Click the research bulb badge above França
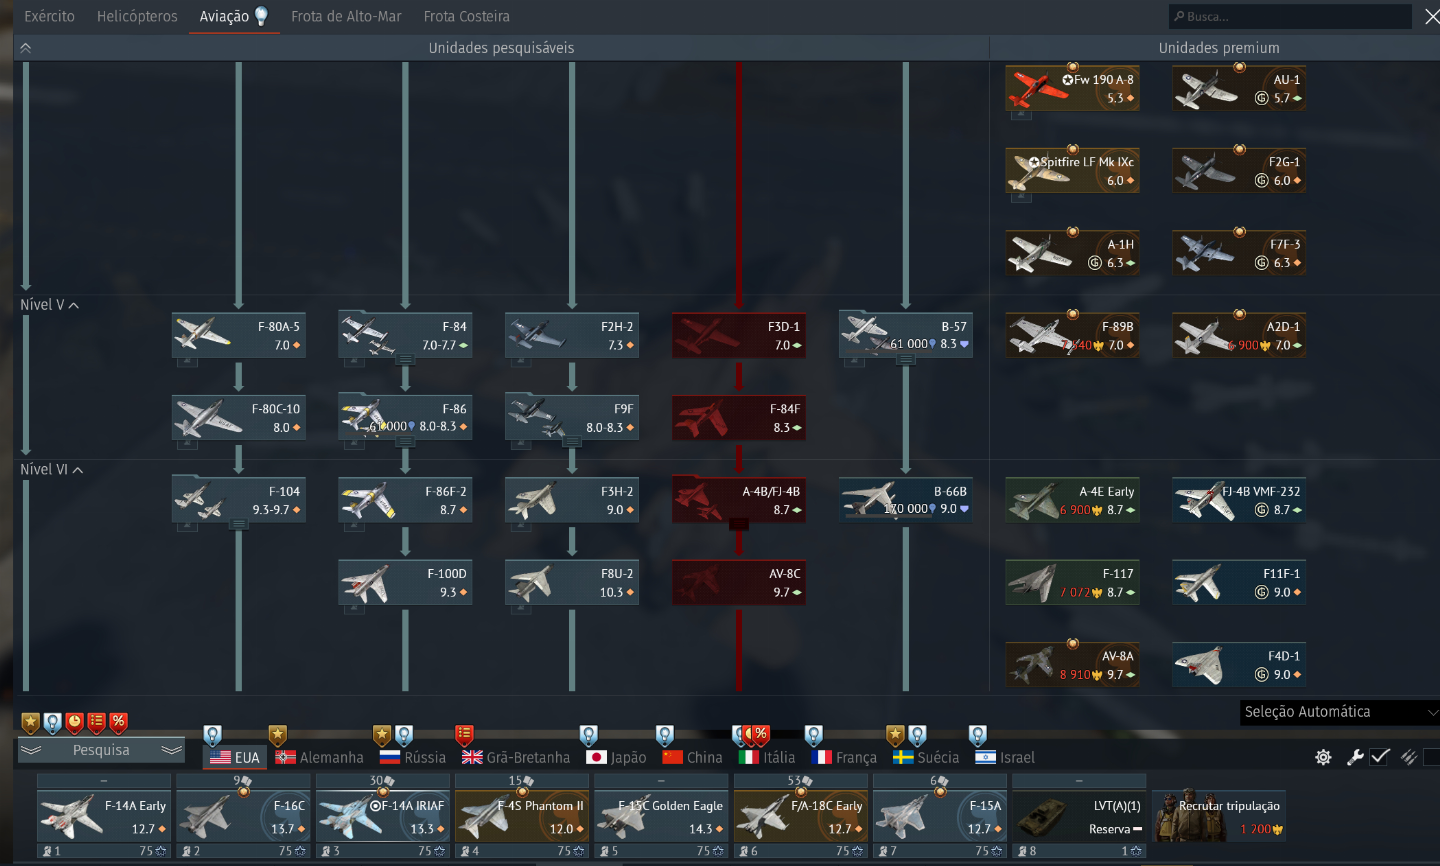 click(814, 736)
